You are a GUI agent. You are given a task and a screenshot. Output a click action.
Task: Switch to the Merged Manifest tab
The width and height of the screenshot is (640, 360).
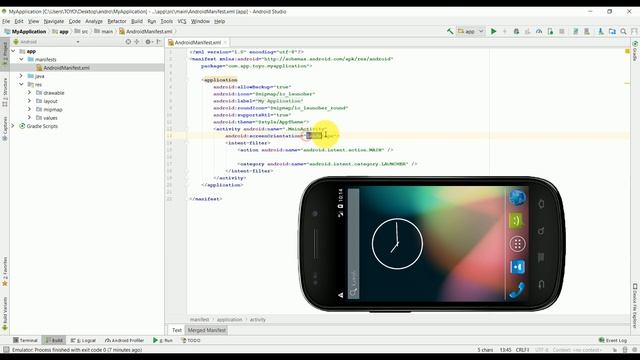click(x=207, y=330)
